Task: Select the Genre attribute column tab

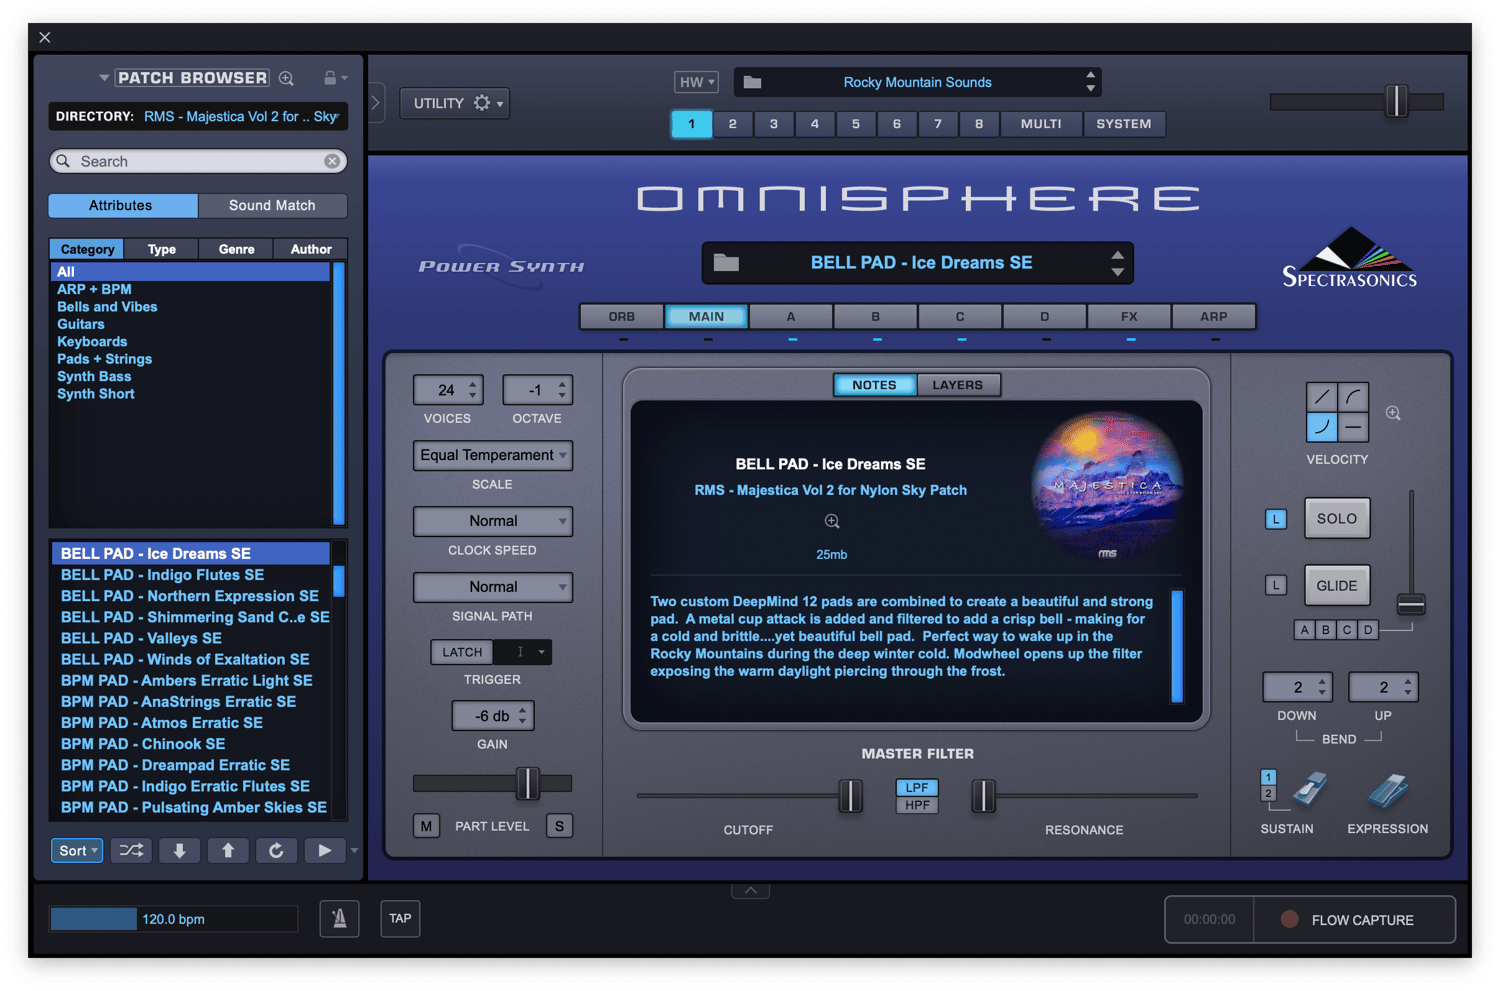Action: [x=237, y=249]
